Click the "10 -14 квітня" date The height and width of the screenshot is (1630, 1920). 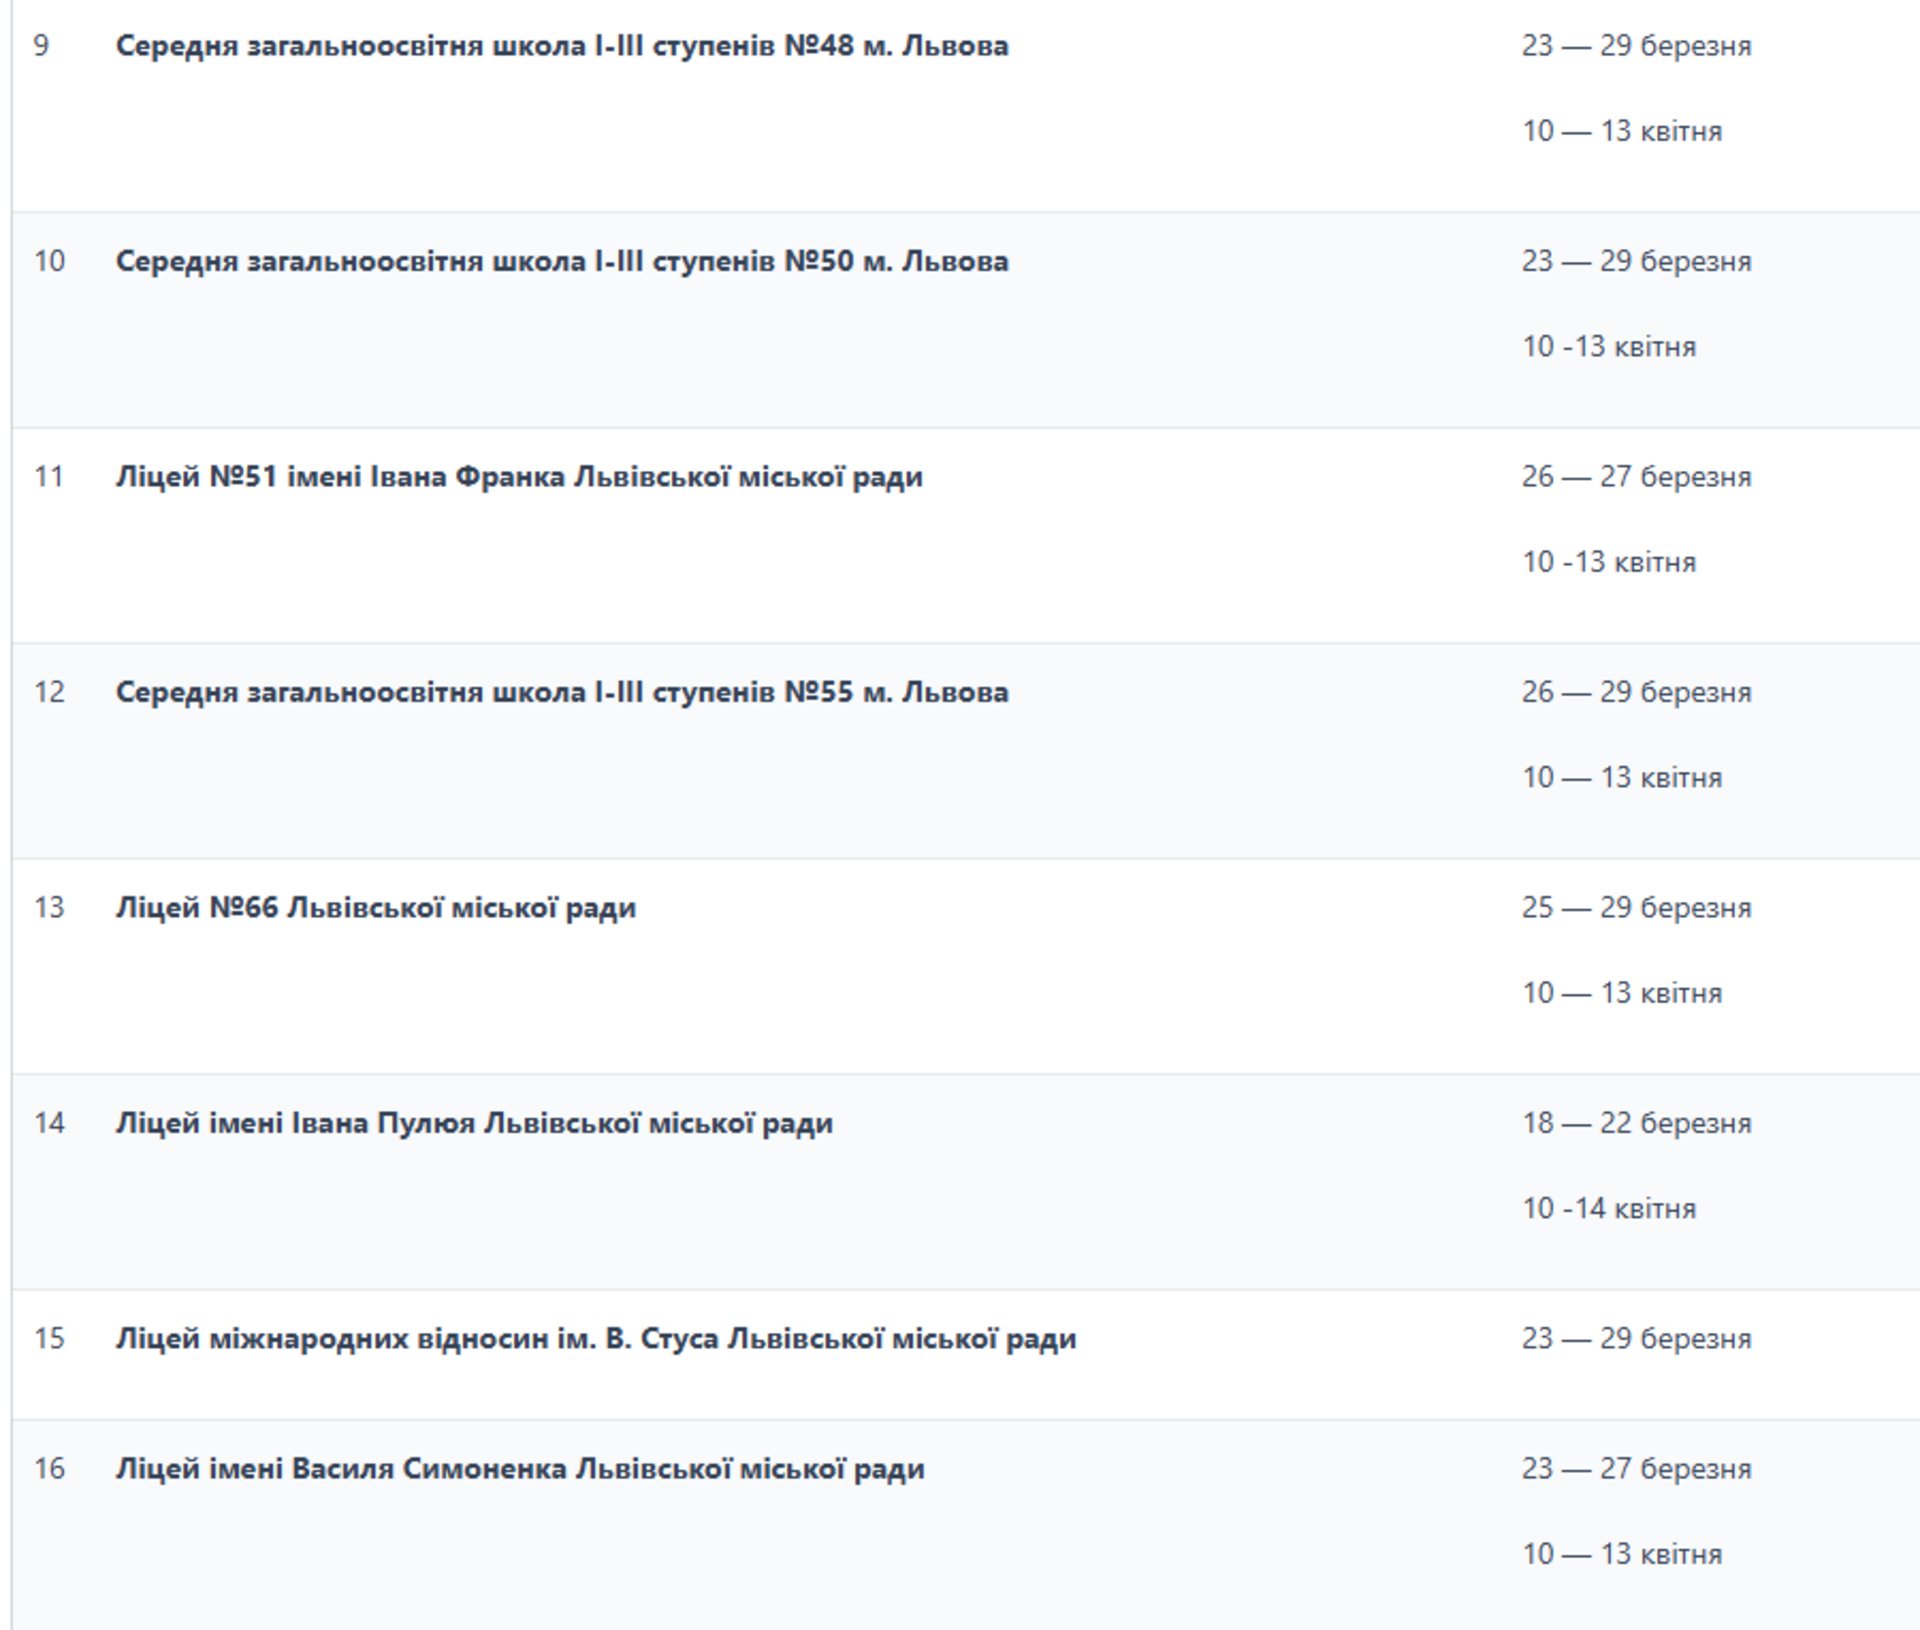[x=1608, y=1209]
